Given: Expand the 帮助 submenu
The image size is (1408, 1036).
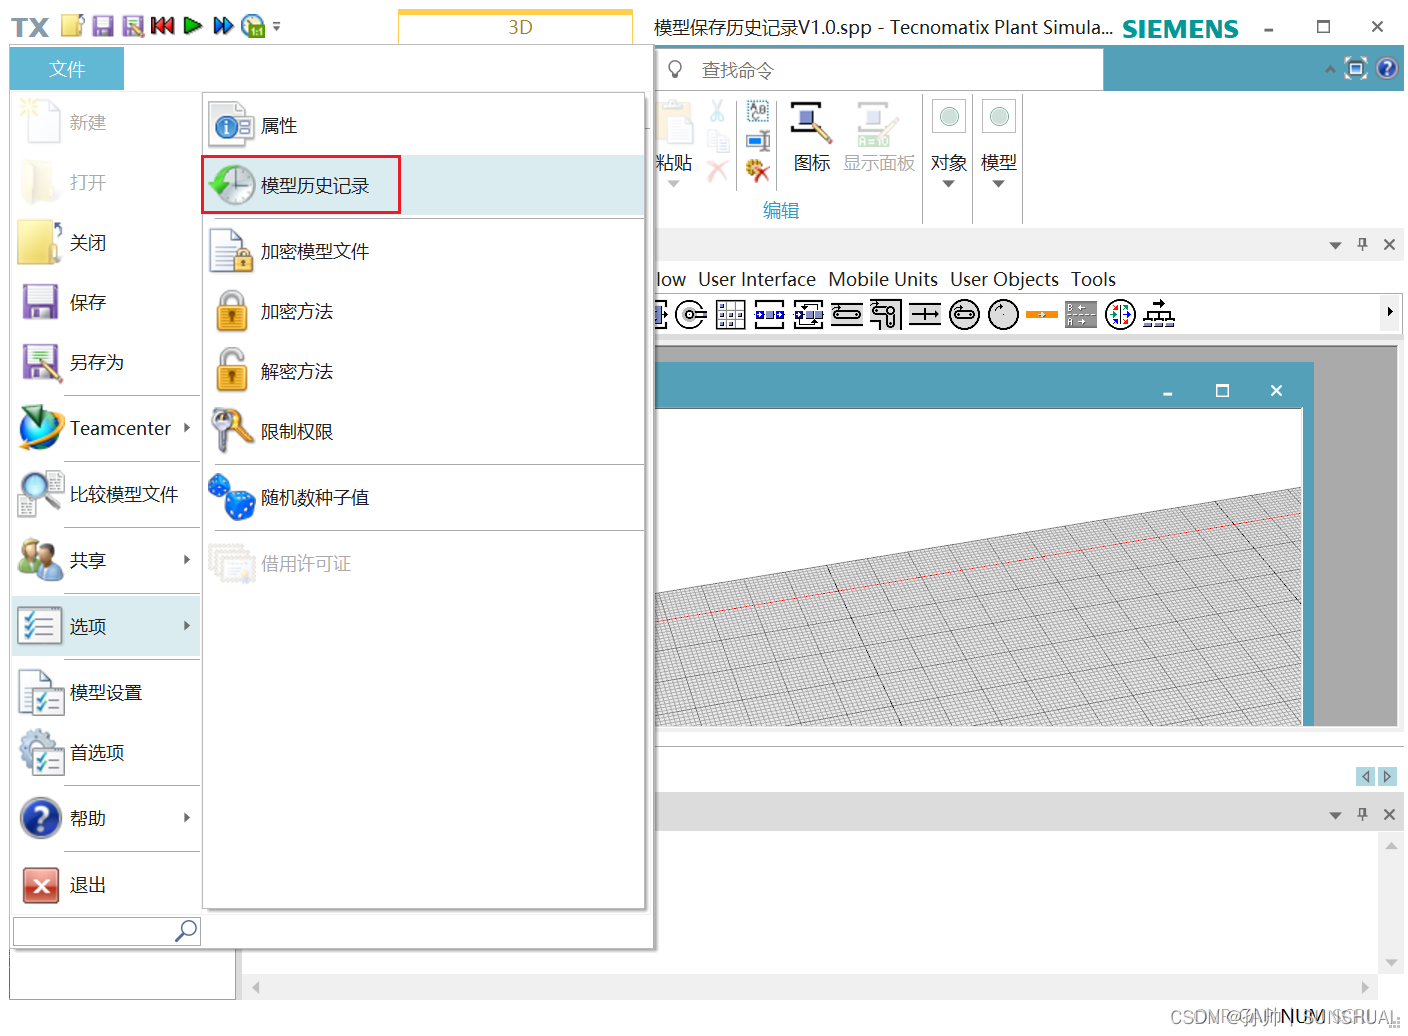Looking at the screenshot, I should [106, 818].
